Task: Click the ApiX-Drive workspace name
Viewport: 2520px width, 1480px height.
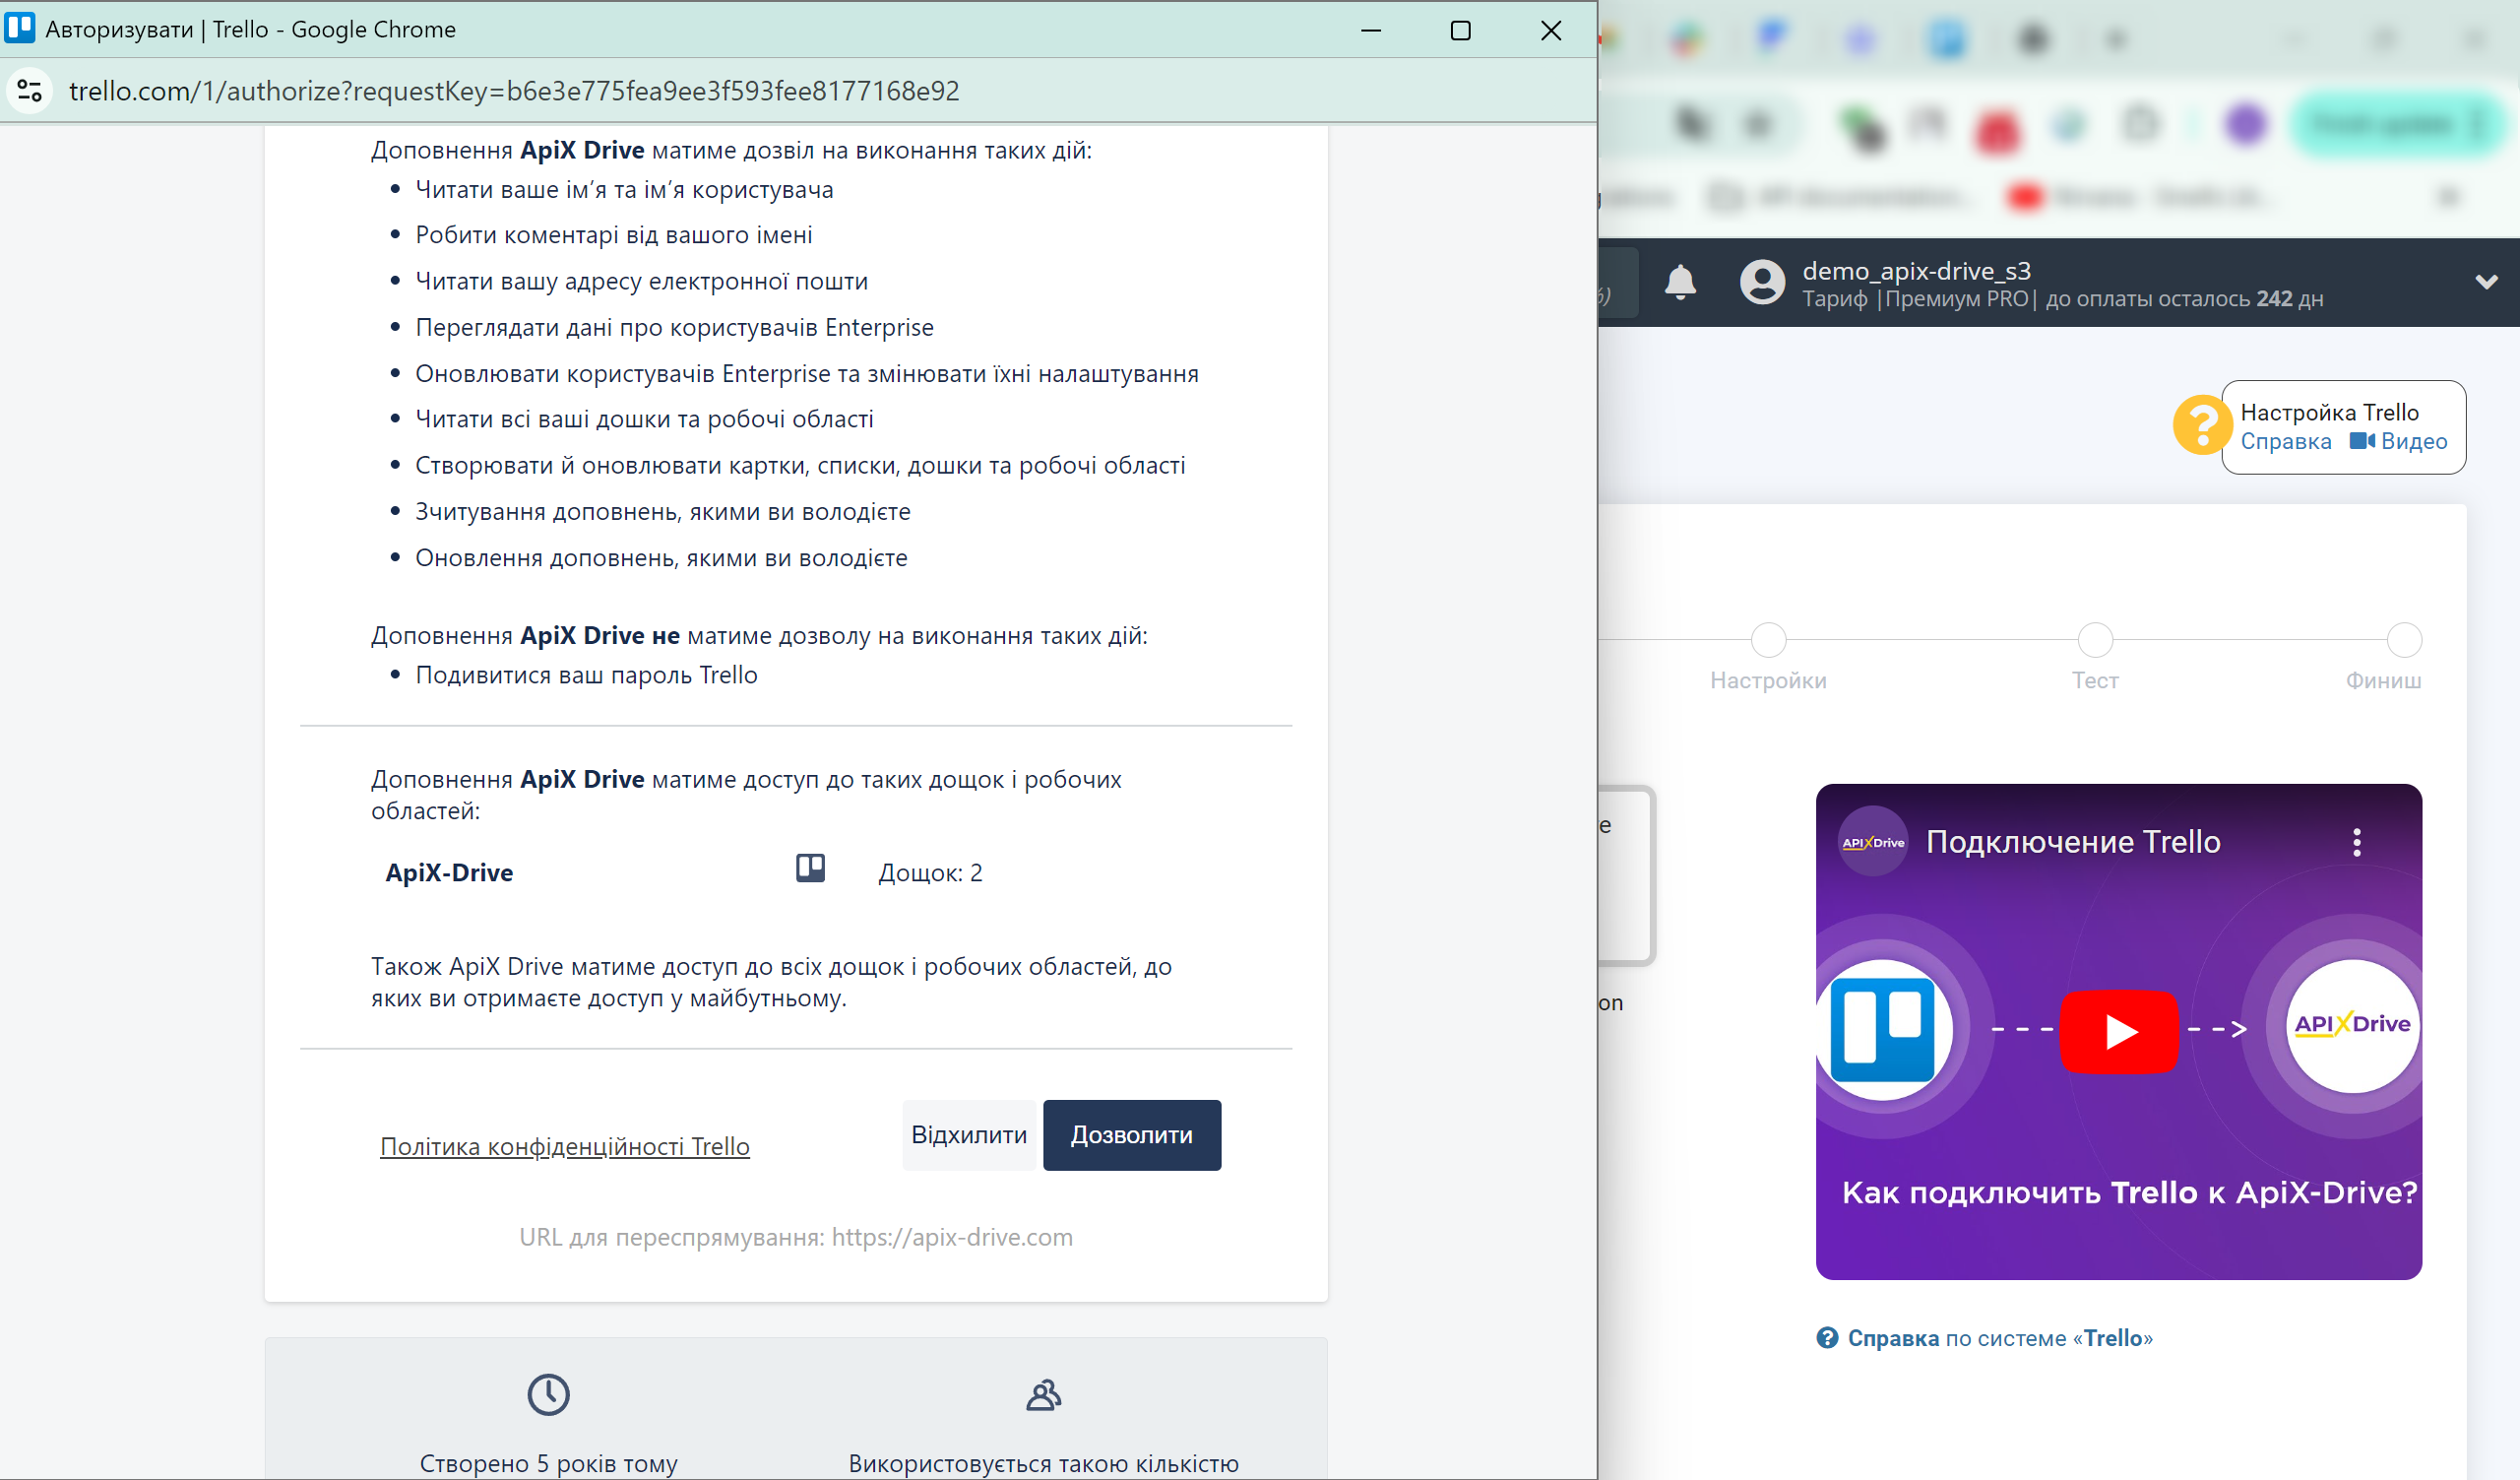Action: coord(449,872)
